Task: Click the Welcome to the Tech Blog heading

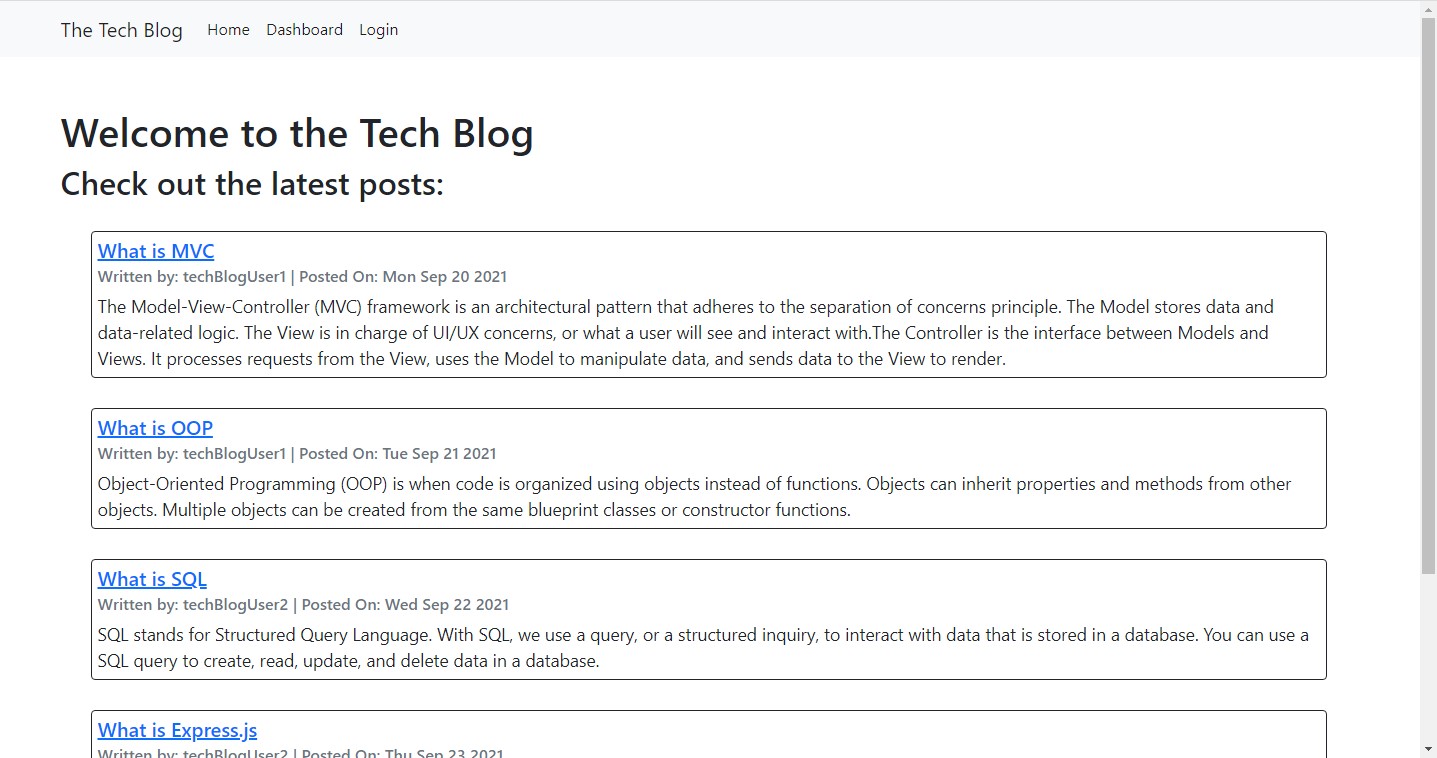Action: pos(297,133)
